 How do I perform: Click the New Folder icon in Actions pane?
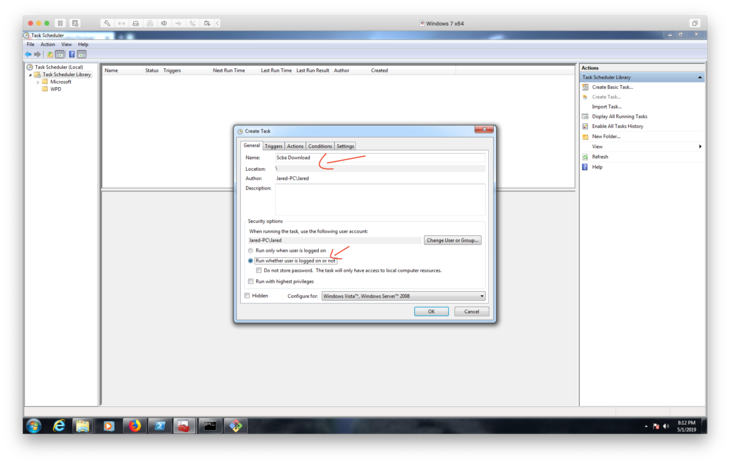click(585, 136)
